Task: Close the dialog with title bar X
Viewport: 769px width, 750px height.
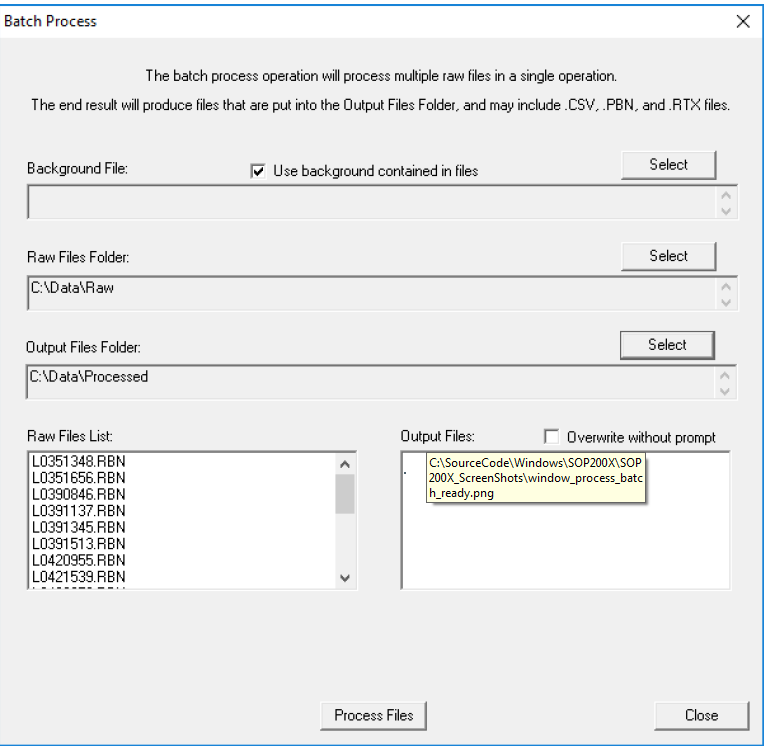Action: click(742, 21)
